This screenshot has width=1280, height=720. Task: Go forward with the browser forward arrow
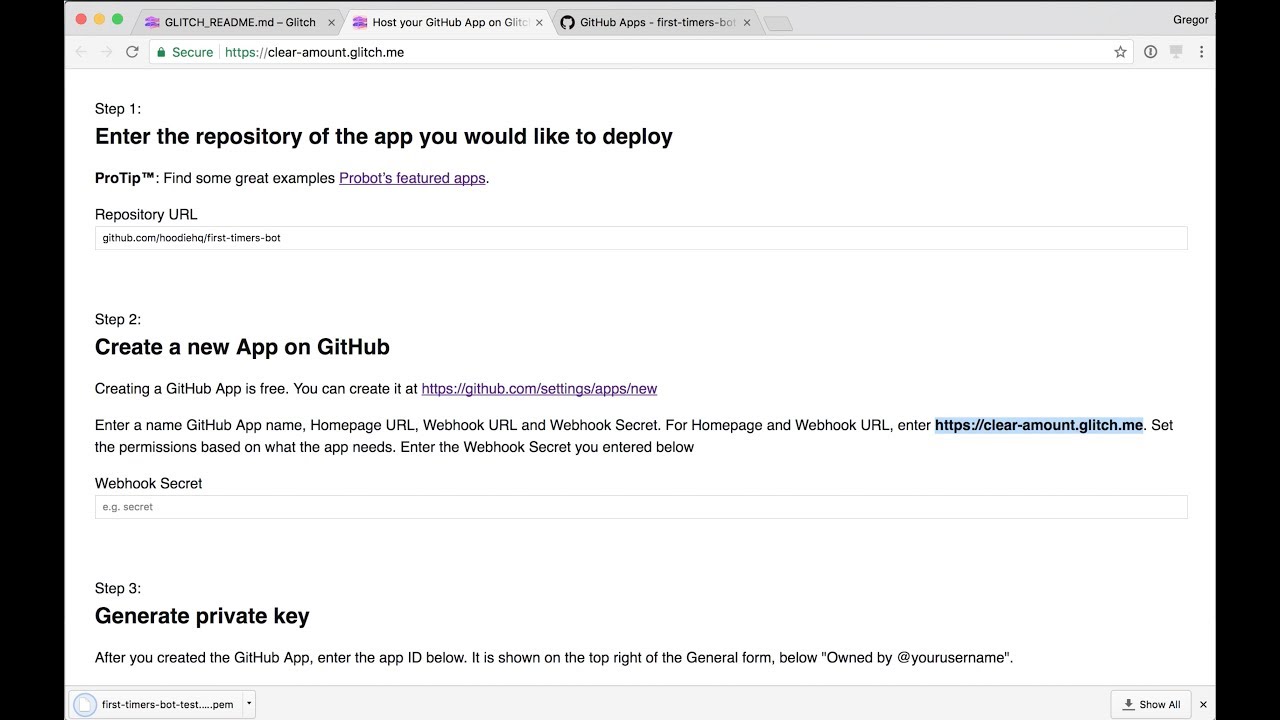(x=106, y=52)
